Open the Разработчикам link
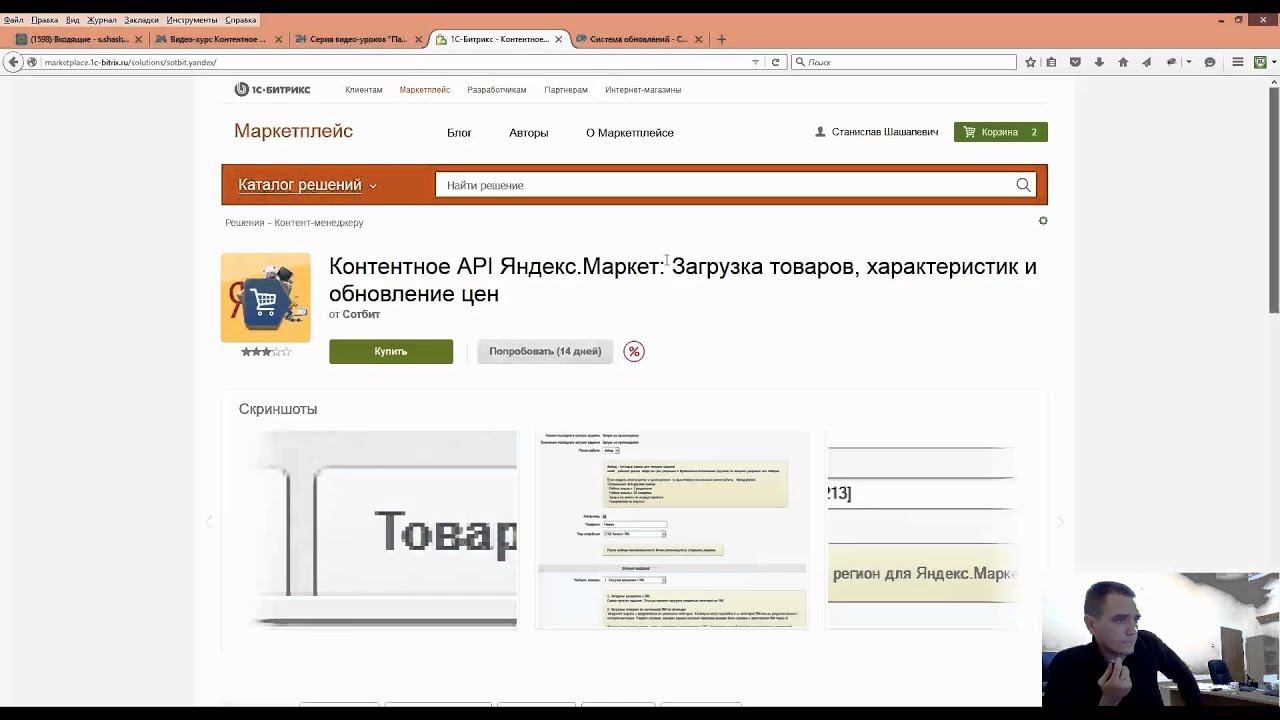Viewport: 1280px width, 720px height. pyautogui.click(x=497, y=90)
